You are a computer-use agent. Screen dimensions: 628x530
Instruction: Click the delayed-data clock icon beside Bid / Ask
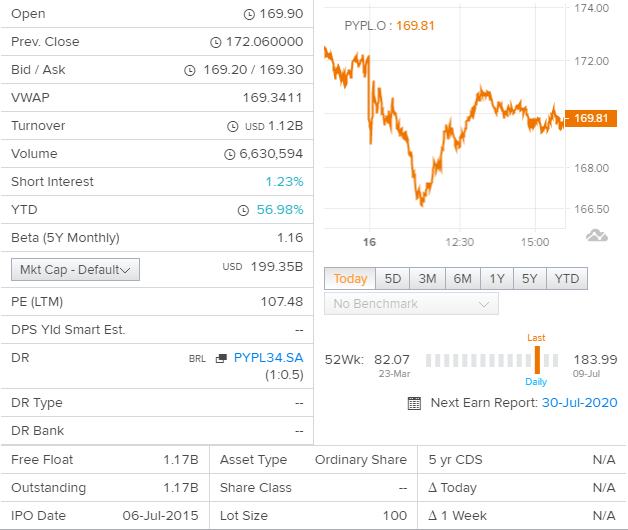[189, 71]
